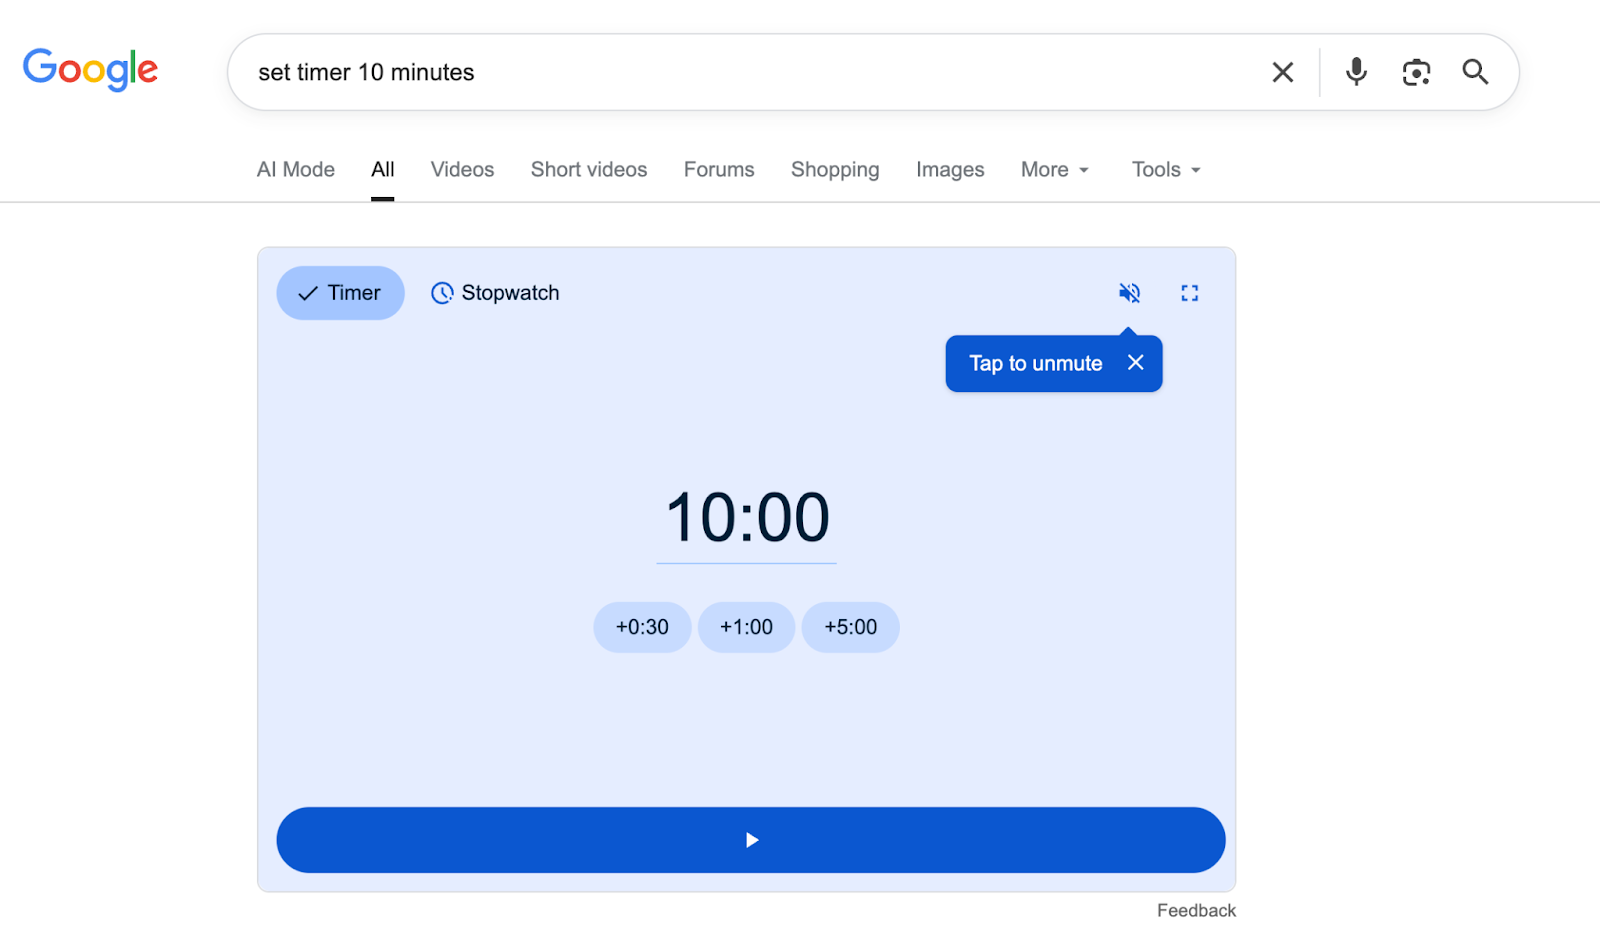1600x944 pixels.
Task: Send Feedback about the timer
Action: (1195, 910)
